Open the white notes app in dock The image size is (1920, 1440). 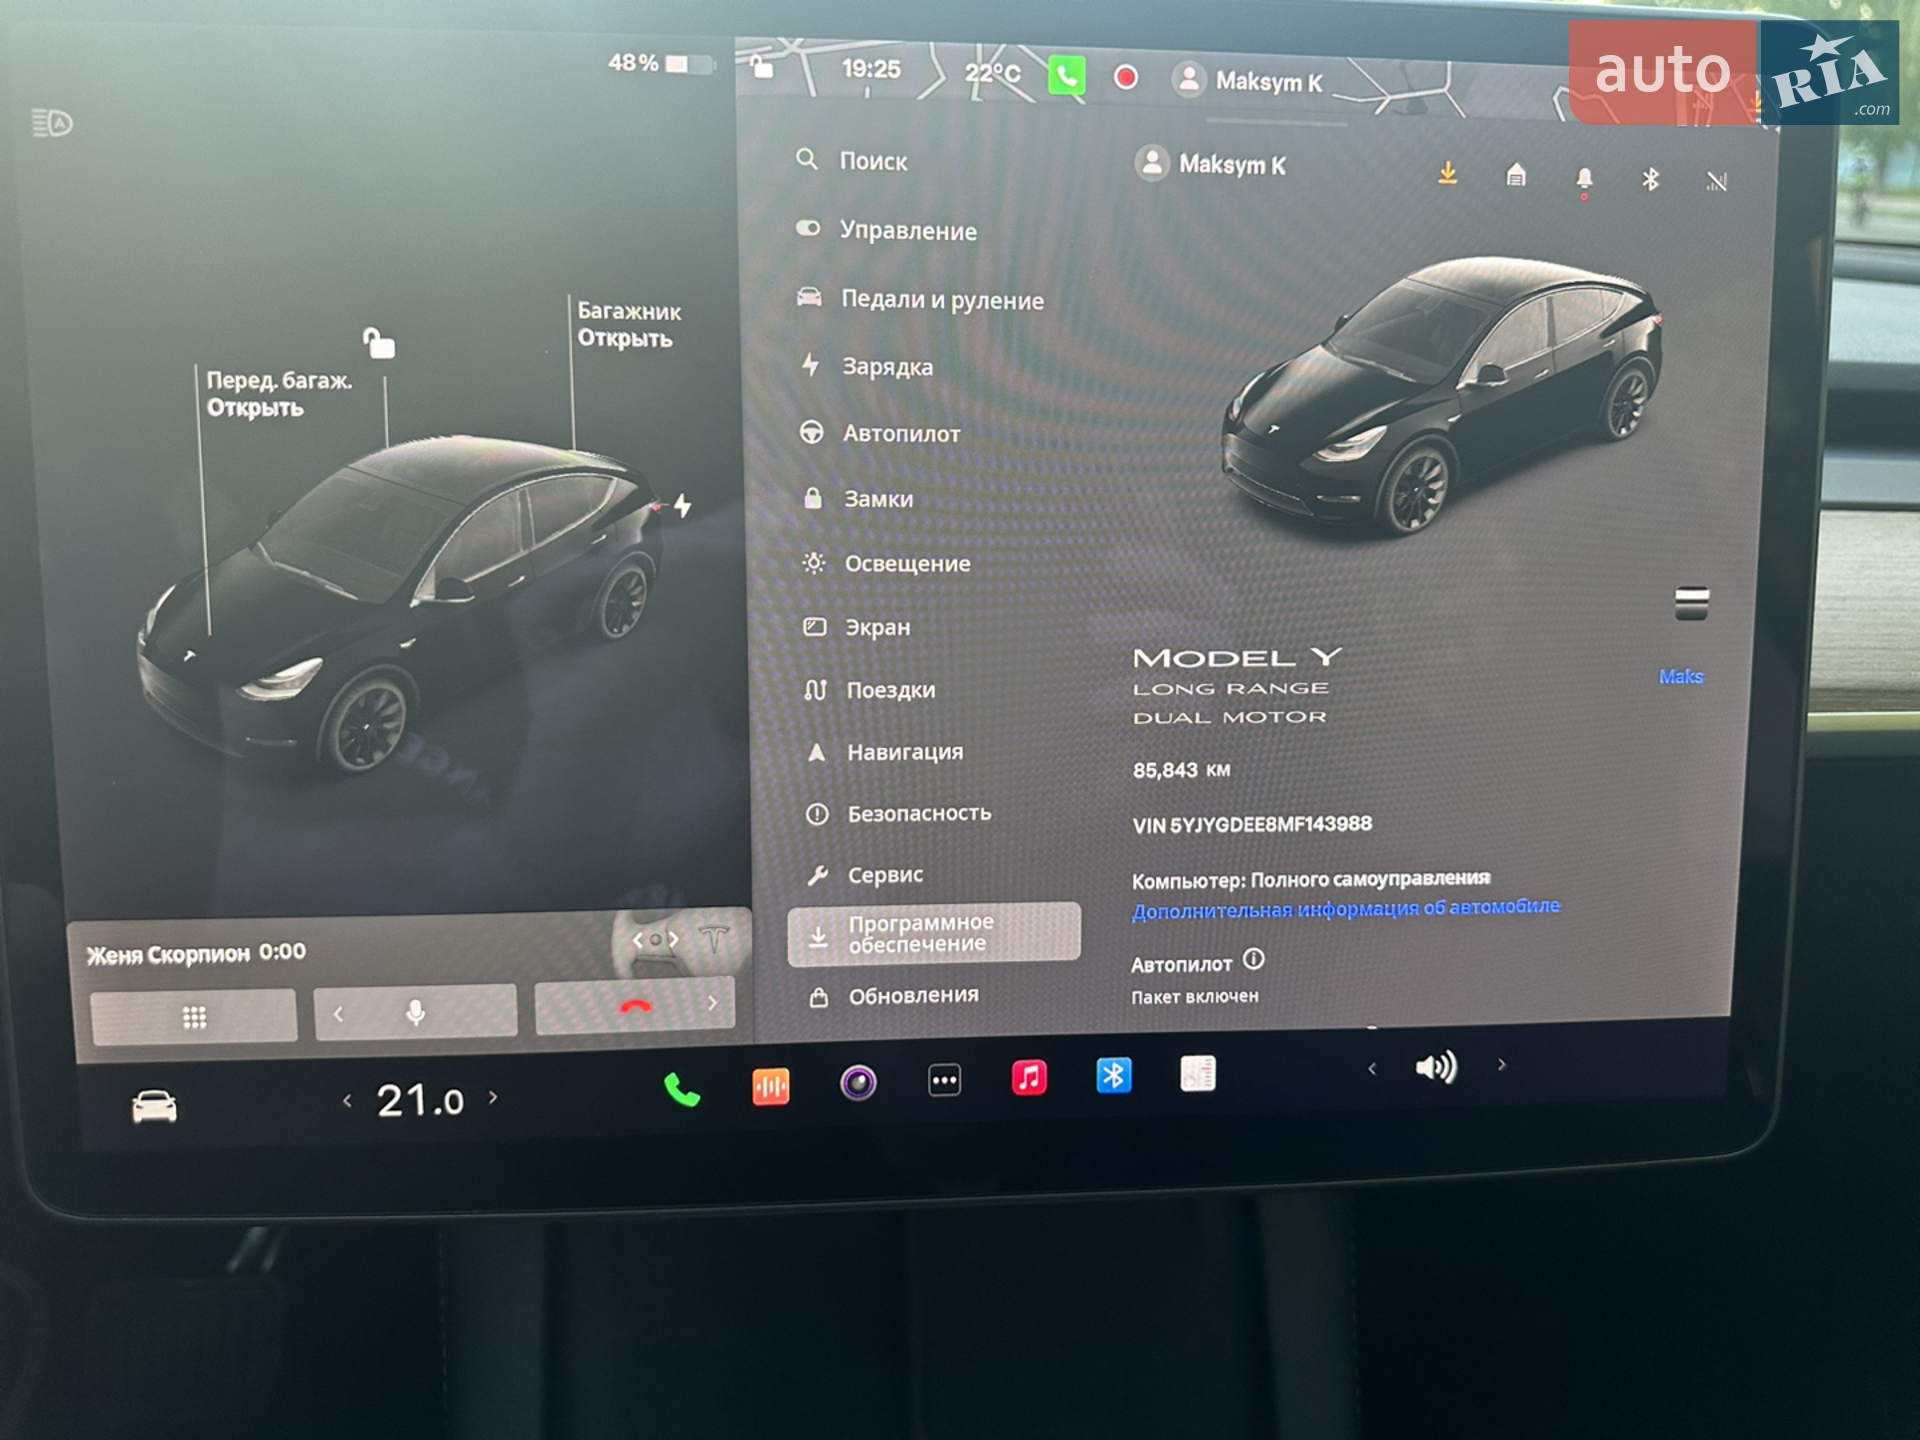[x=1197, y=1073]
